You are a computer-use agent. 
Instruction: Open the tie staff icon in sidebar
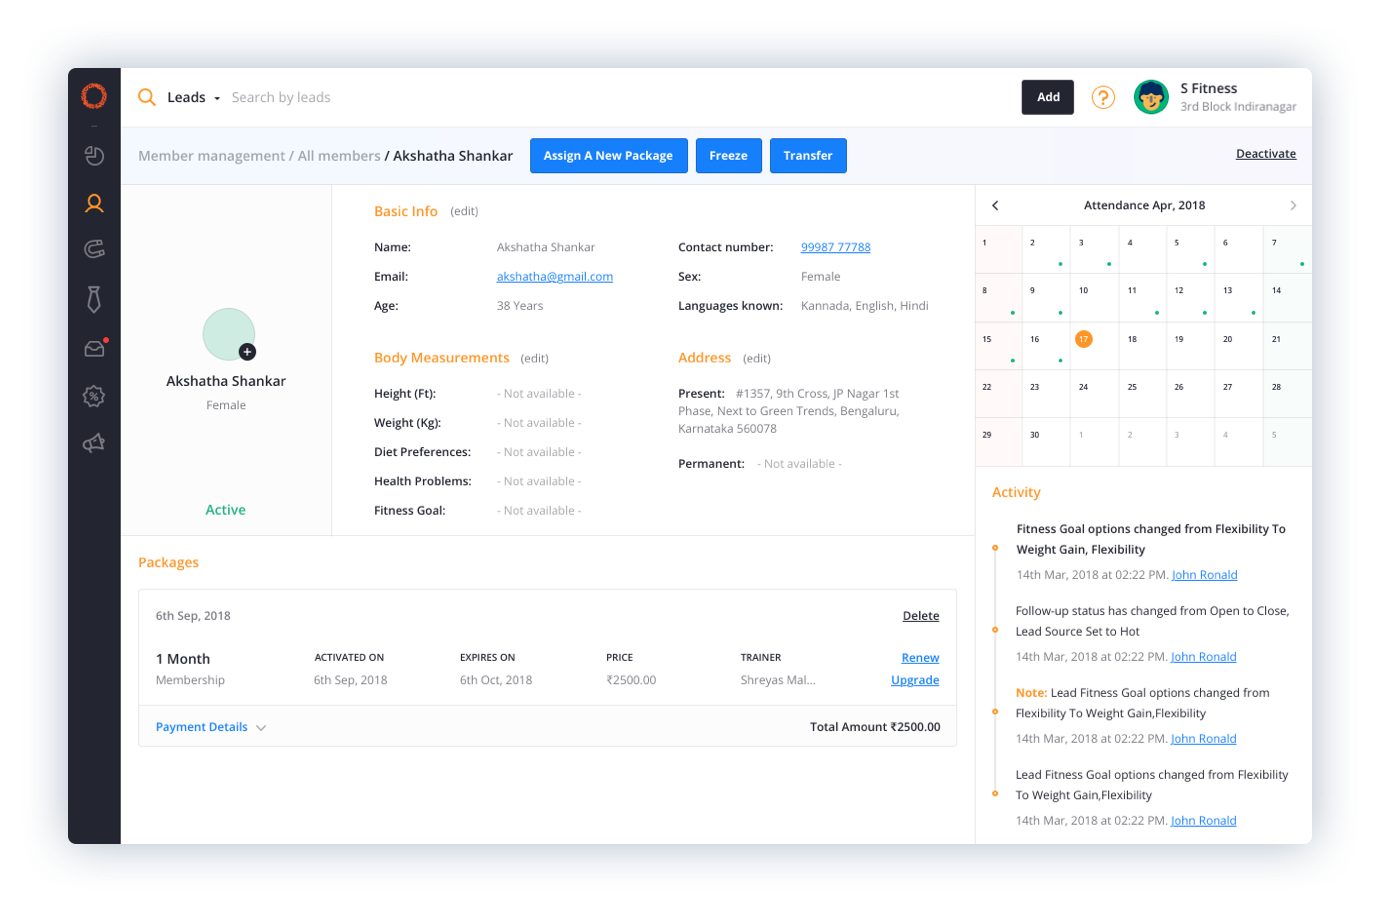click(x=94, y=299)
